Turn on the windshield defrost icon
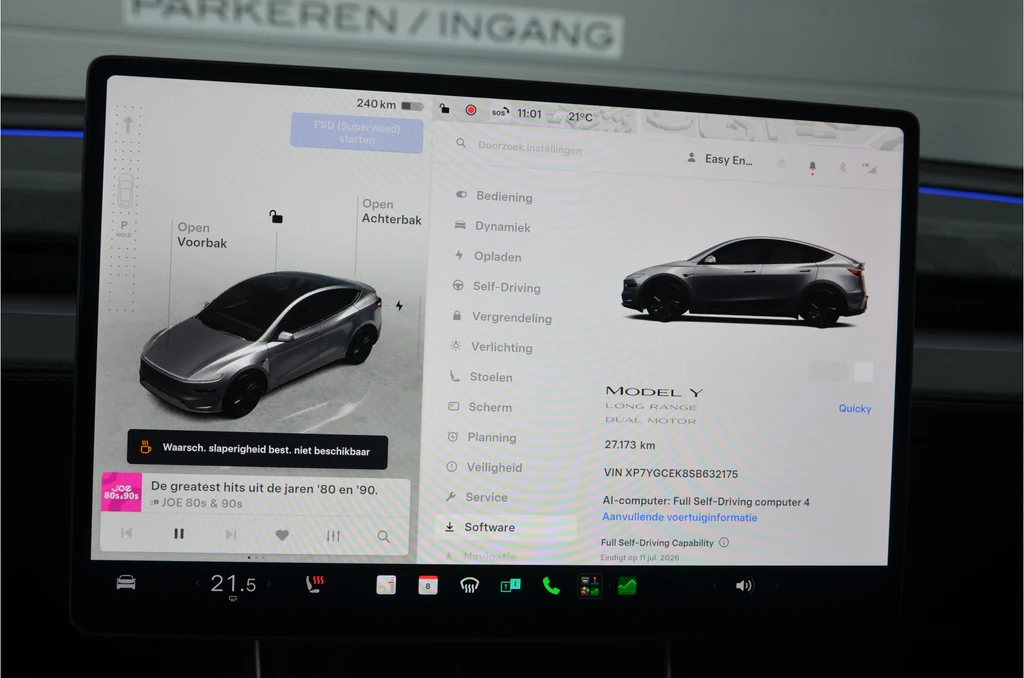The height and width of the screenshot is (678, 1024). point(470,586)
